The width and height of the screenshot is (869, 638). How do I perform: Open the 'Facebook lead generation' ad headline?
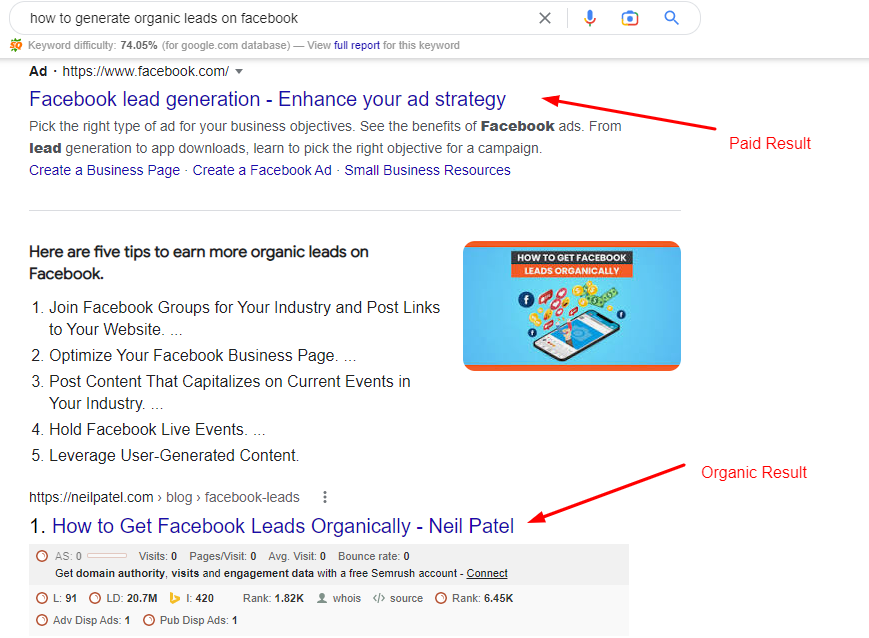tap(267, 99)
